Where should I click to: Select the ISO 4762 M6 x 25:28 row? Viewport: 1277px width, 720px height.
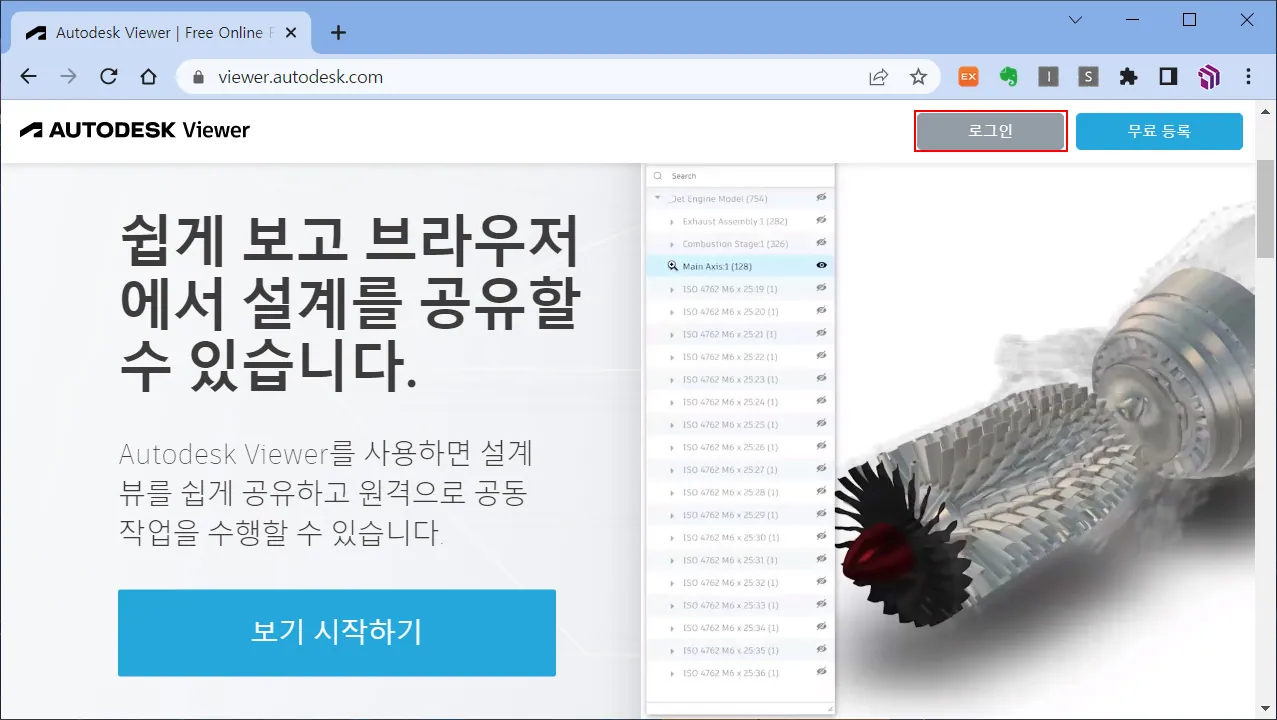click(740, 492)
